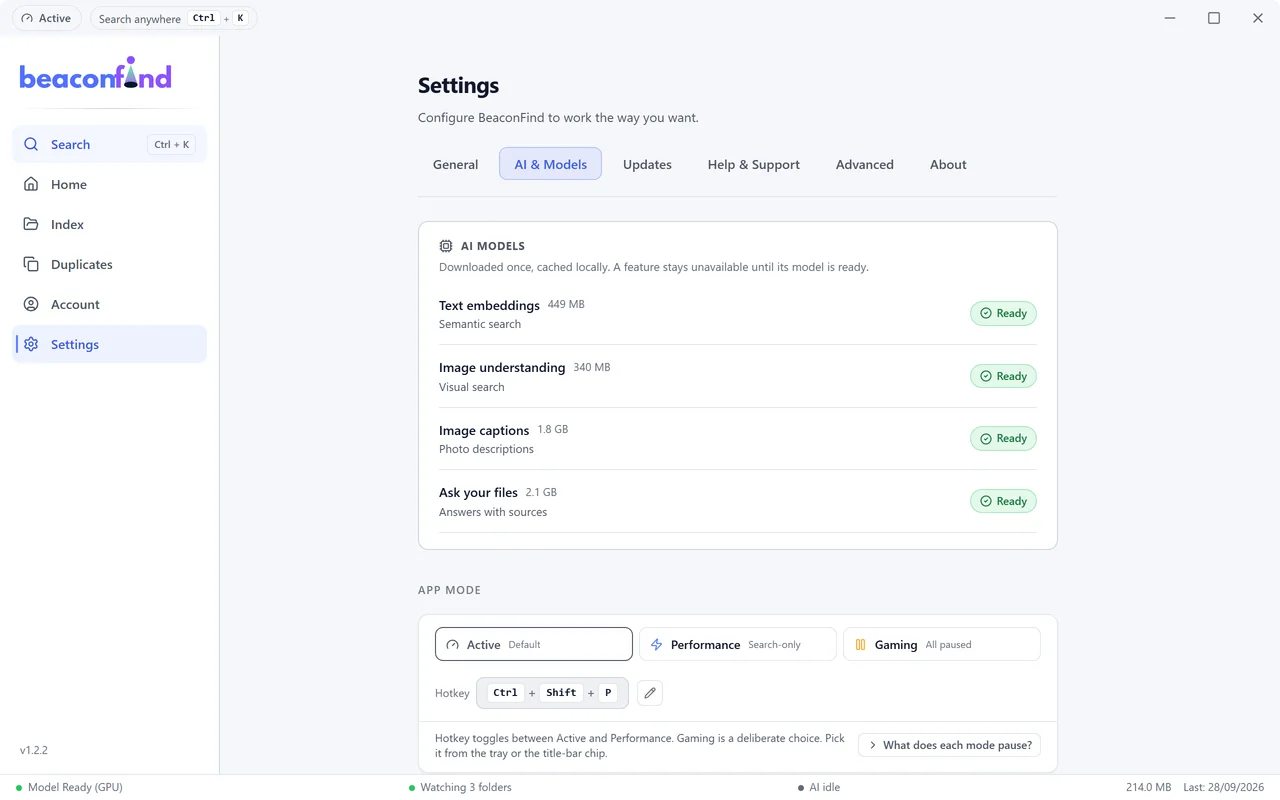Screen dimensions: 1280x800
Task: Click Ready badge for Image captions
Action: pyautogui.click(x=1003, y=438)
